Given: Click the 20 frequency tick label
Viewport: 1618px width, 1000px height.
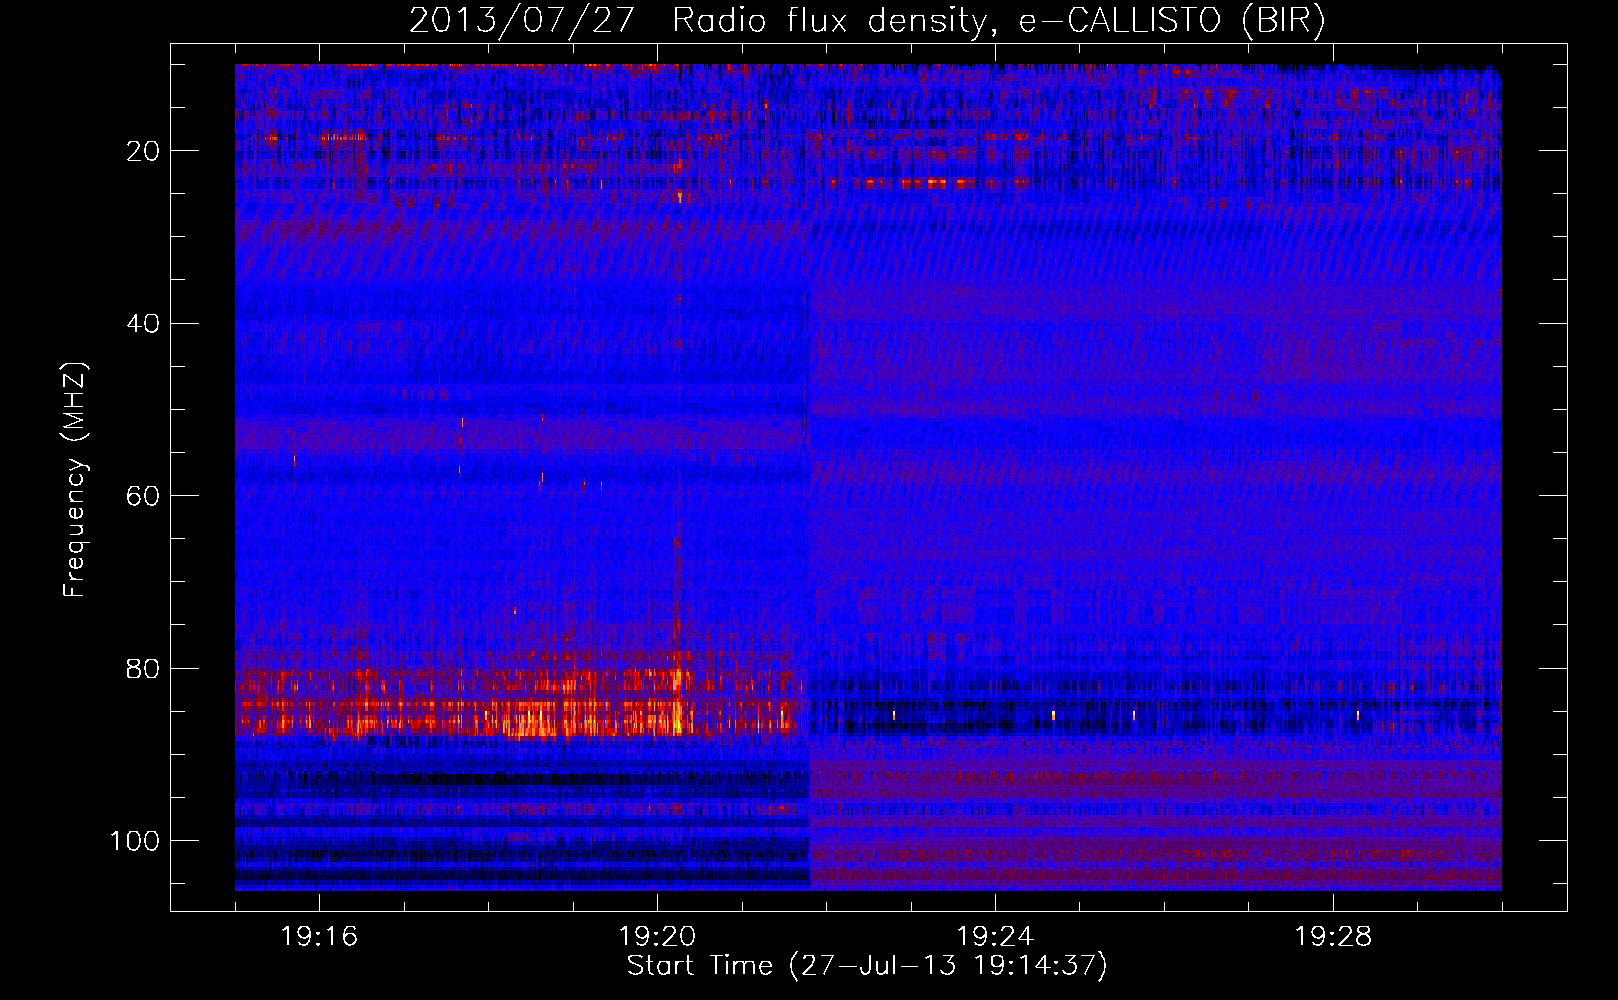Looking at the screenshot, I should pyautogui.click(x=143, y=151).
